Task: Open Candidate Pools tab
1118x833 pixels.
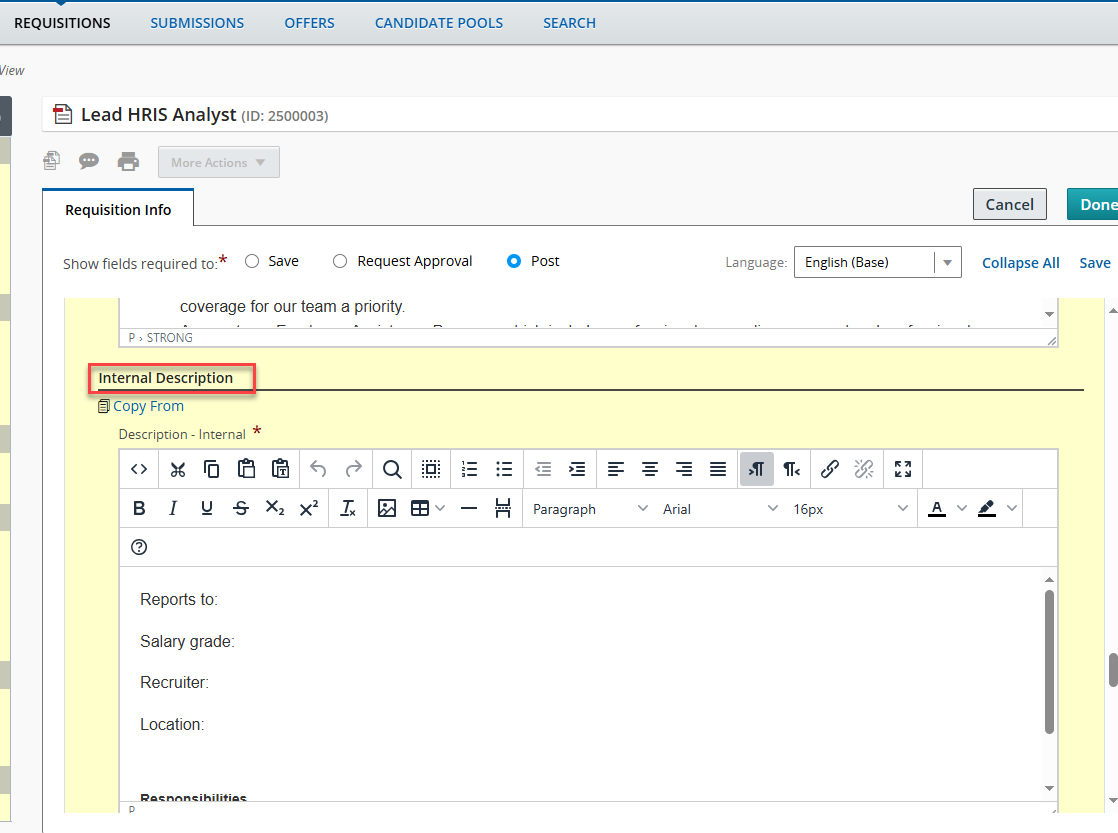Action: (439, 23)
